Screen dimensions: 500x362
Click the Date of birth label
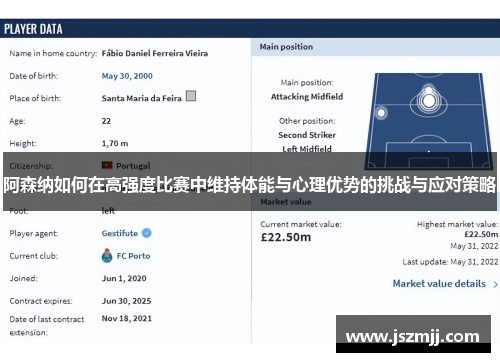point(34,76)
